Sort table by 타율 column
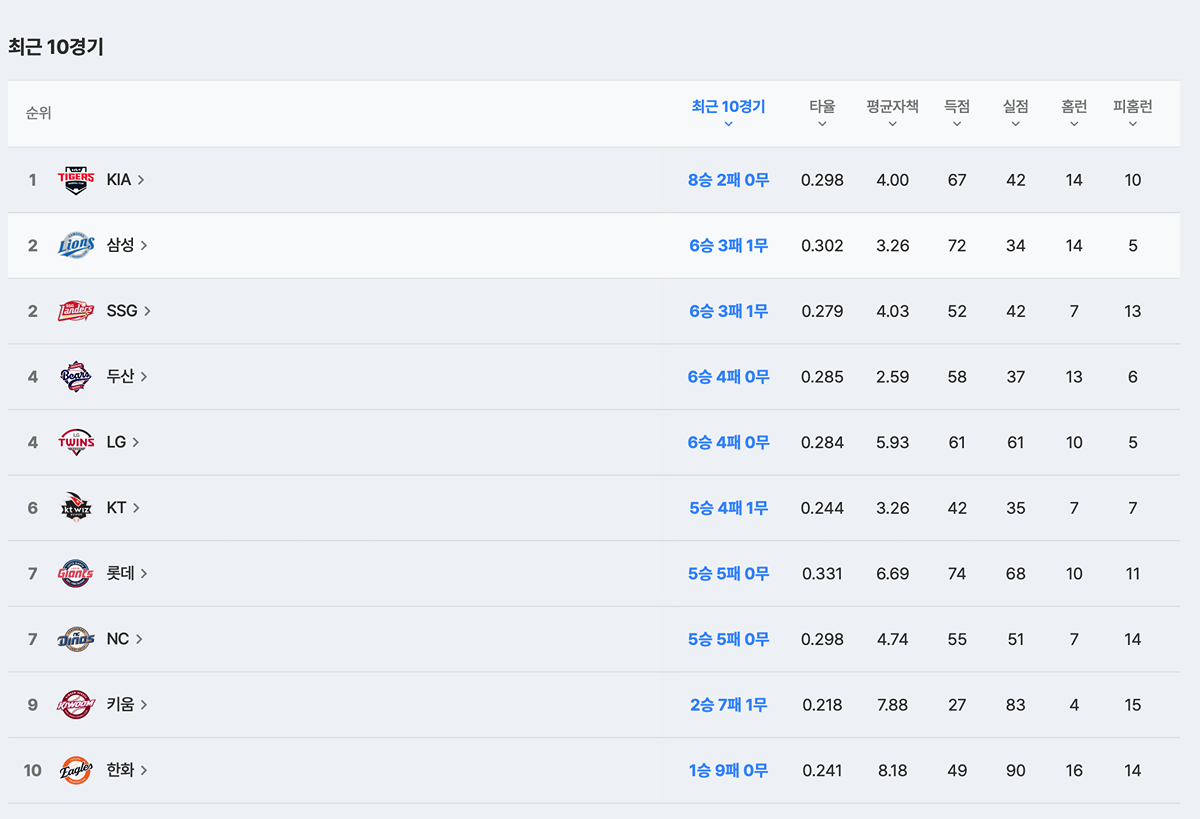 (822, 113)
